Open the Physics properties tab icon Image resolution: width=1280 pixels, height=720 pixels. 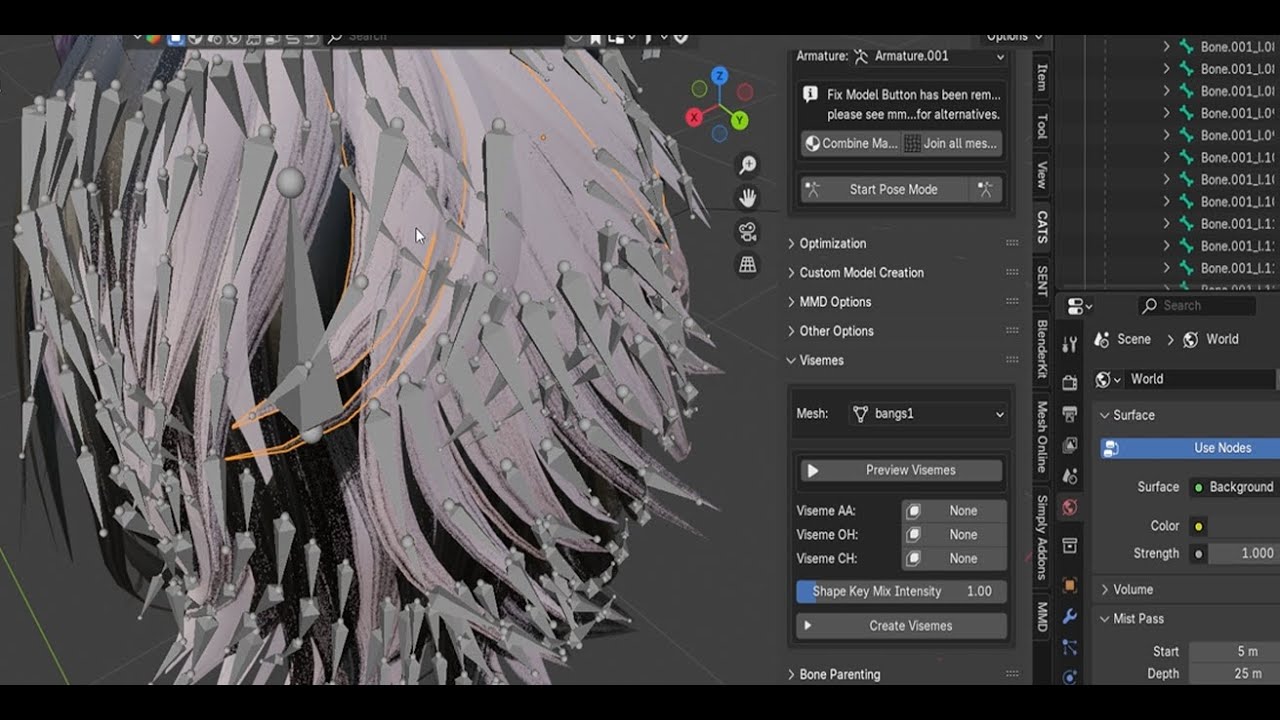[x=1069, y=676]
